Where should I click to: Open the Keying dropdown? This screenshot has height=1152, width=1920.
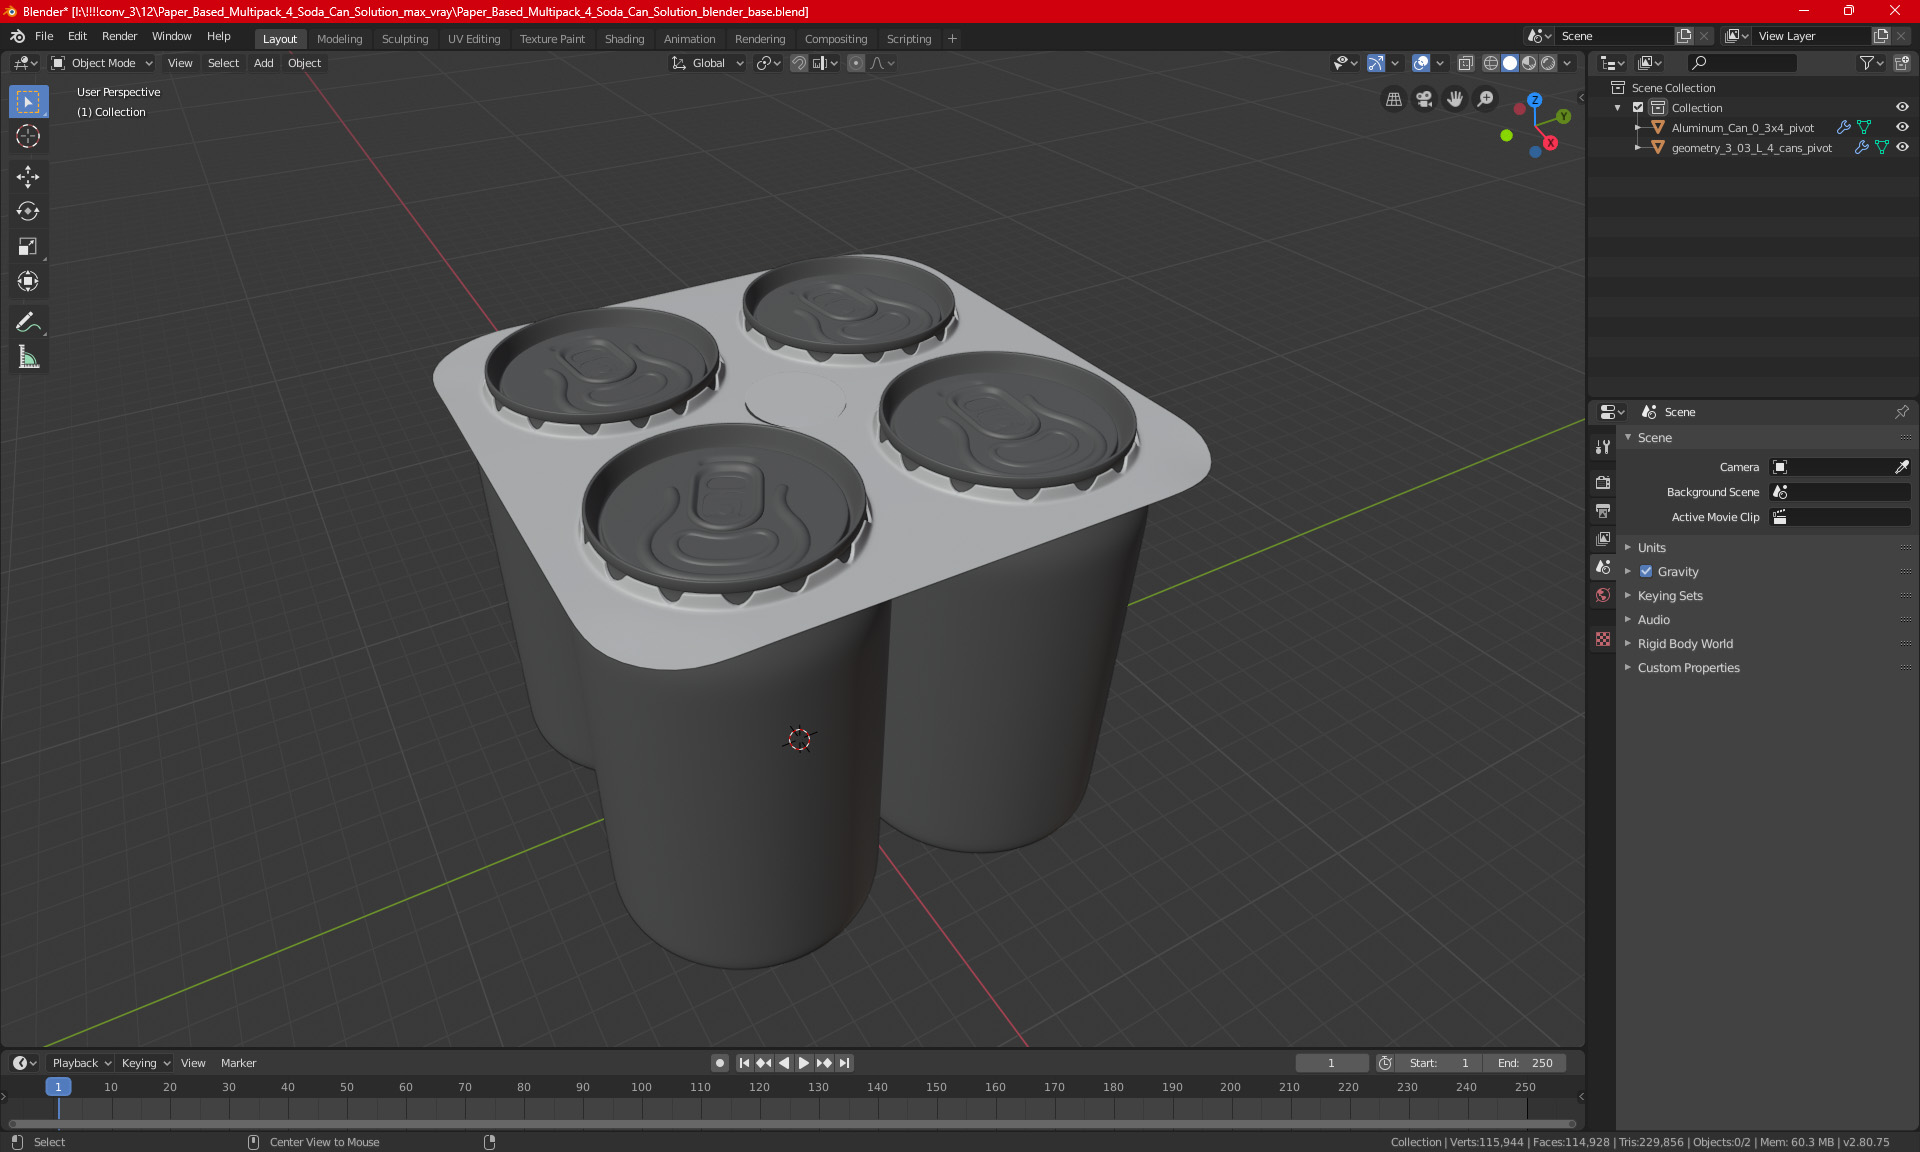point(146,1063)
